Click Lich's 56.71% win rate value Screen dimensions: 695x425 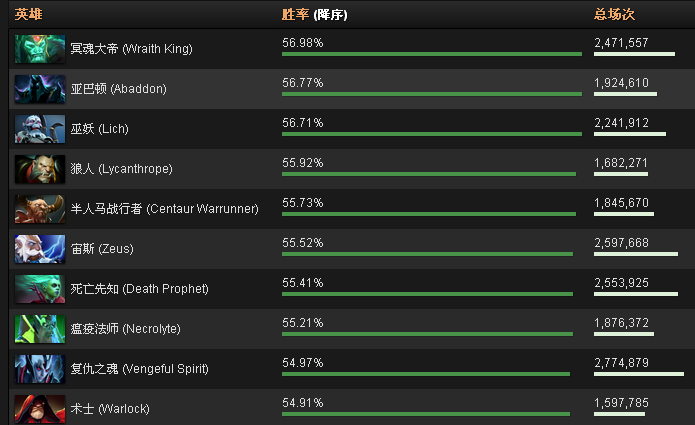pyautogui.click(x=303, y=123)
